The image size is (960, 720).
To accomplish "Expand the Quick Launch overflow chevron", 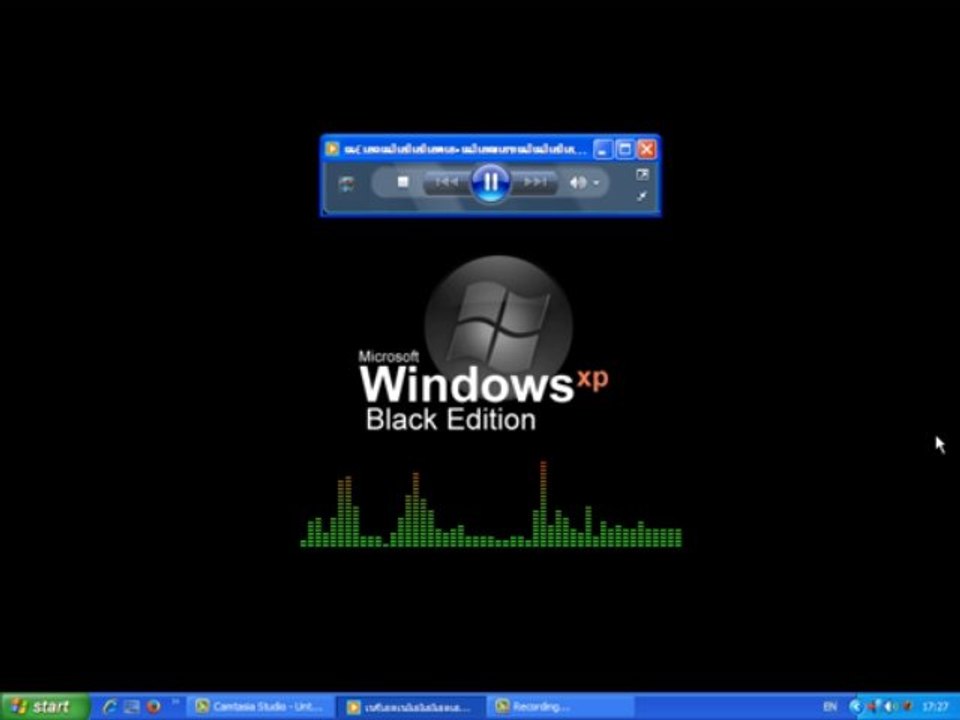I will click(x=175, y=702).
